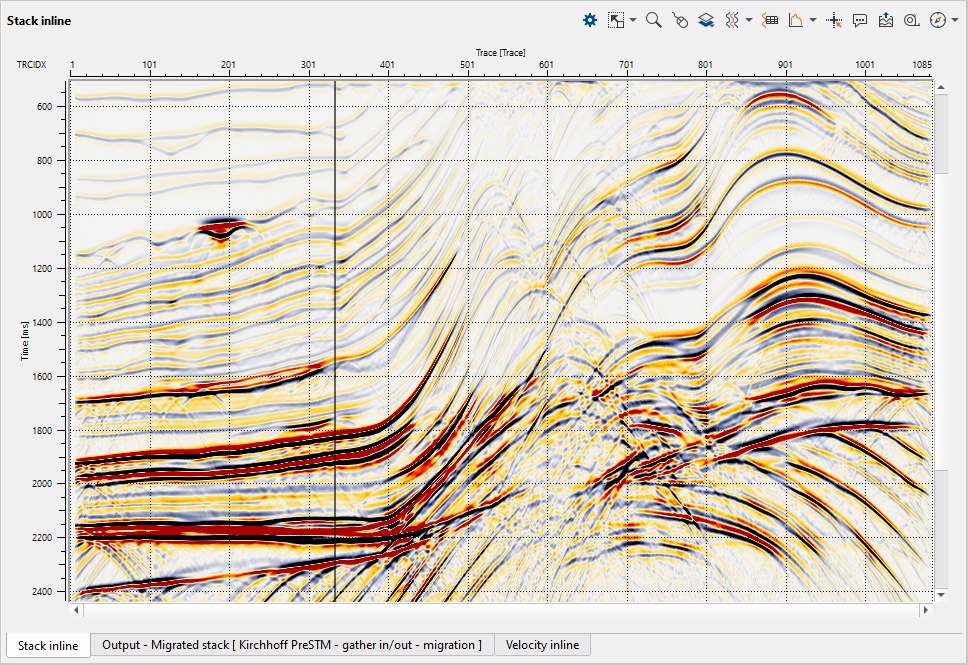Screen dimensions: 968x665
Task: Click the spectrum graph icon
Action: click(x=796, y=20)
